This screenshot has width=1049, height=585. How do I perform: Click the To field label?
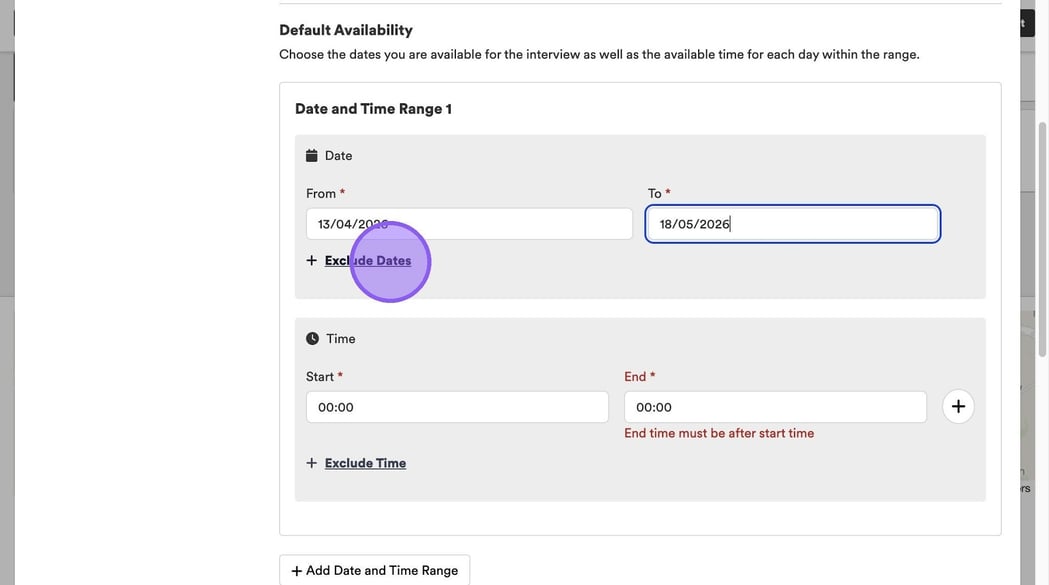(654, 193)
